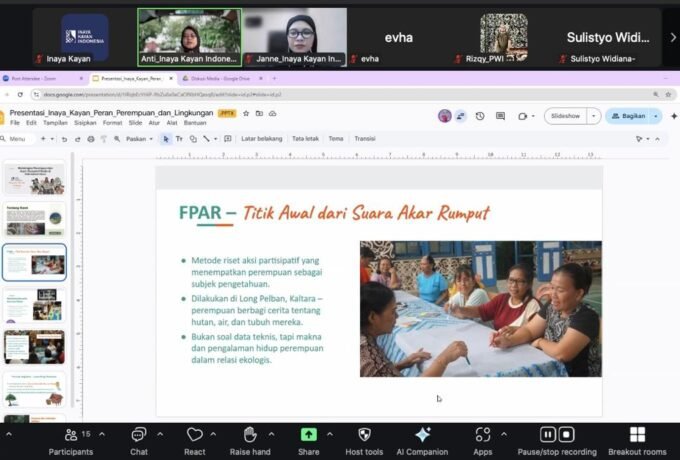Click the Bagikan share button
This screenshot has width=680, height=460.
pyautogui.click(x=634, y=116)
